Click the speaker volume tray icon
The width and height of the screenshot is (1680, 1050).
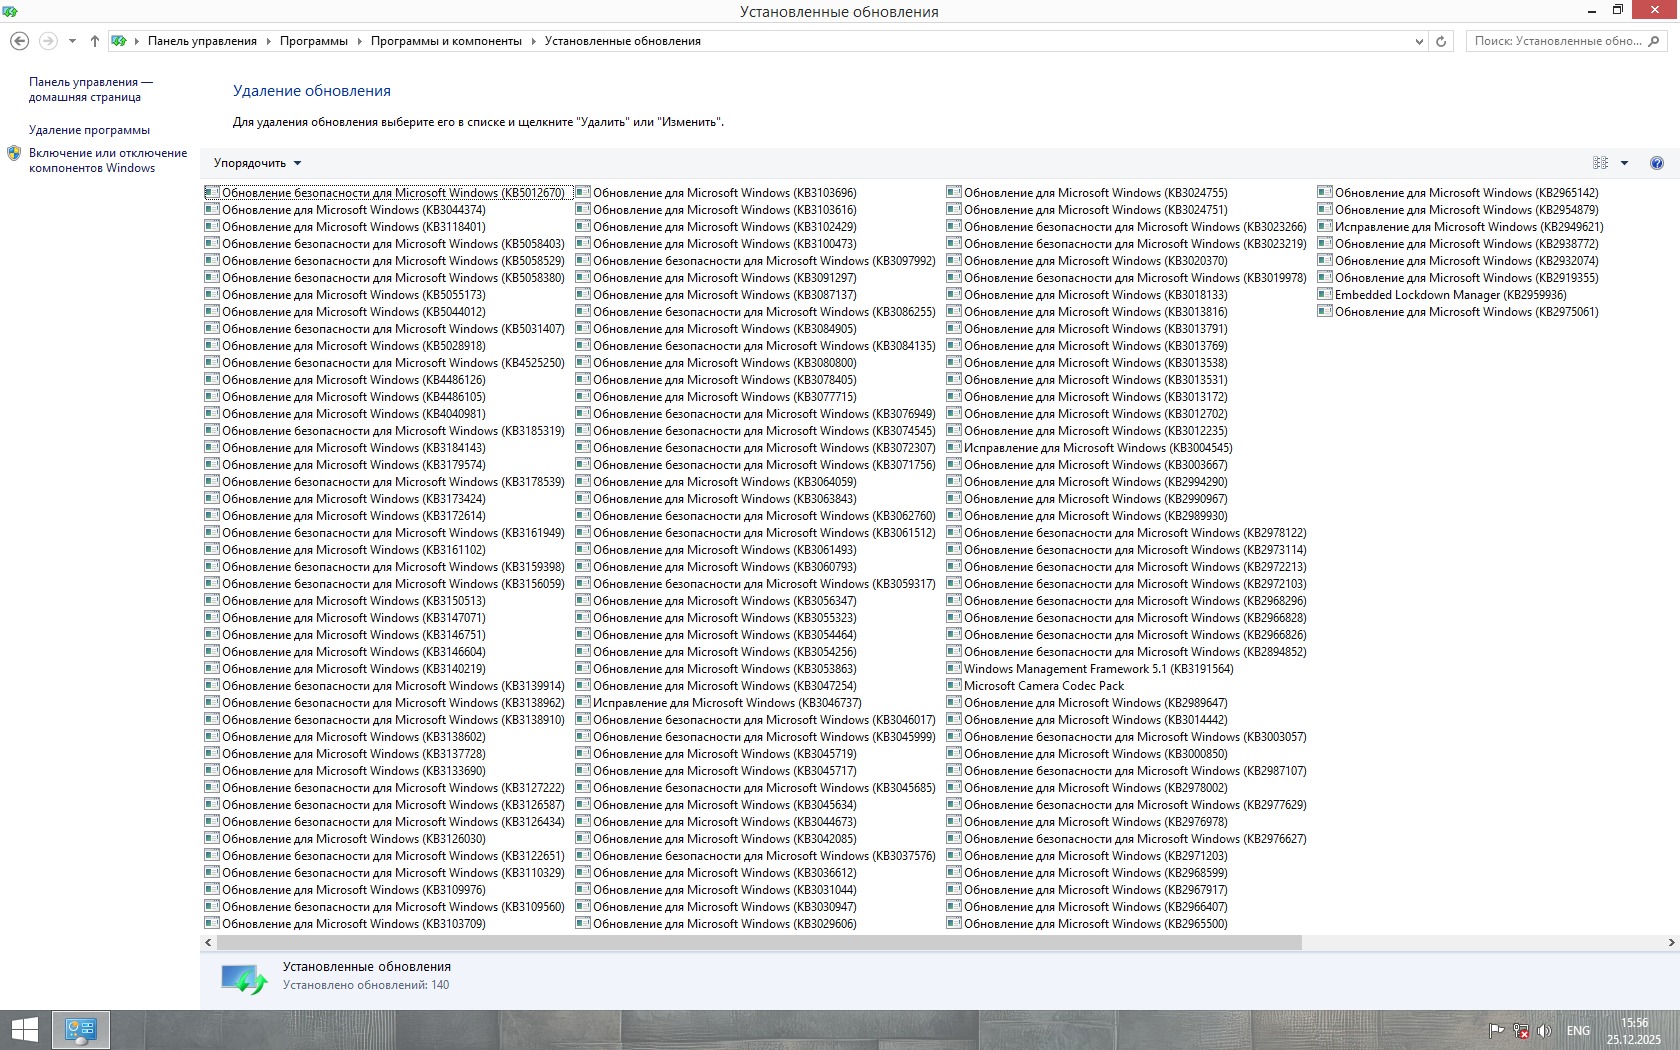1544,1031
